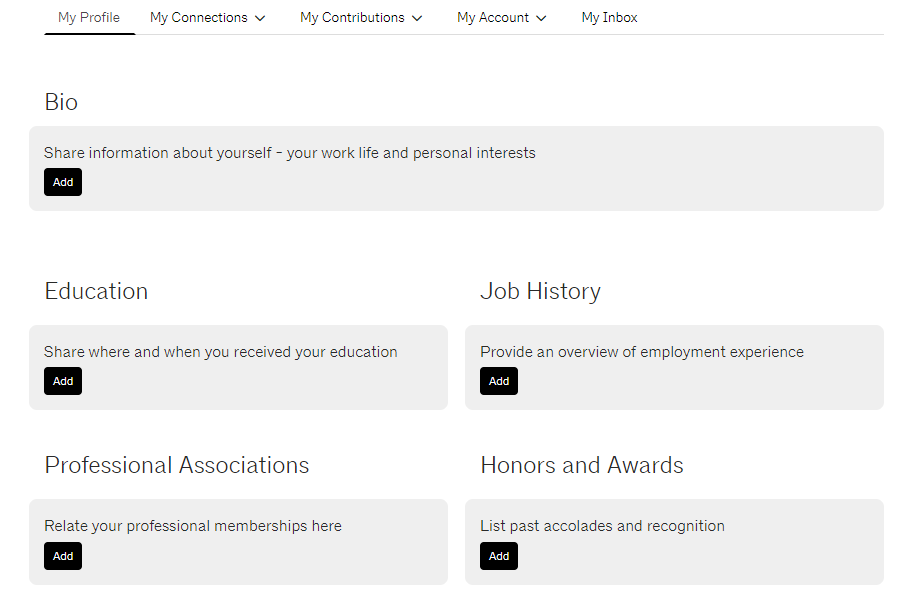The height and width of the screenshot is (613, 921).
Task: Click the Honors and Awards heading
Action: pyautogui.click(x=582, y=465)
